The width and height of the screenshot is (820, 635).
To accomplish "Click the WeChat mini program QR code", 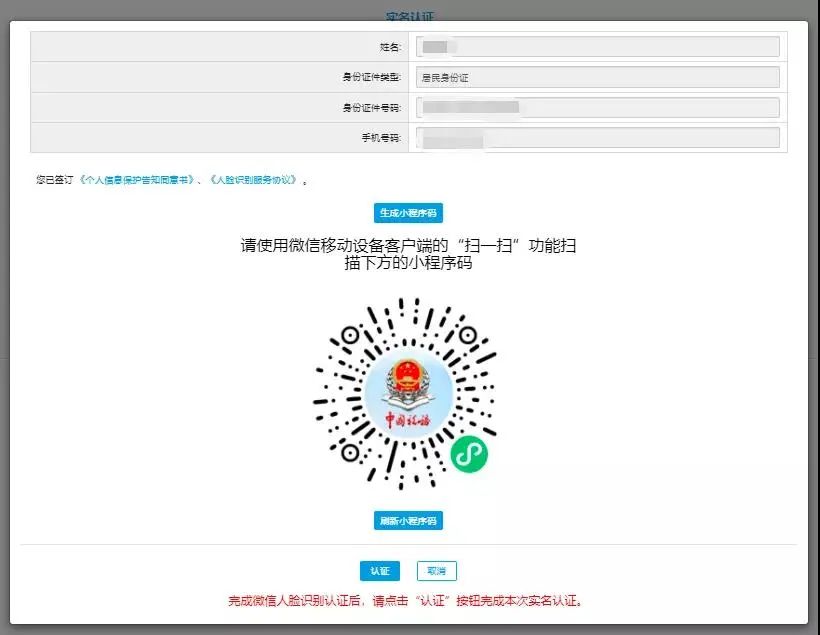I will pos(405,393).
